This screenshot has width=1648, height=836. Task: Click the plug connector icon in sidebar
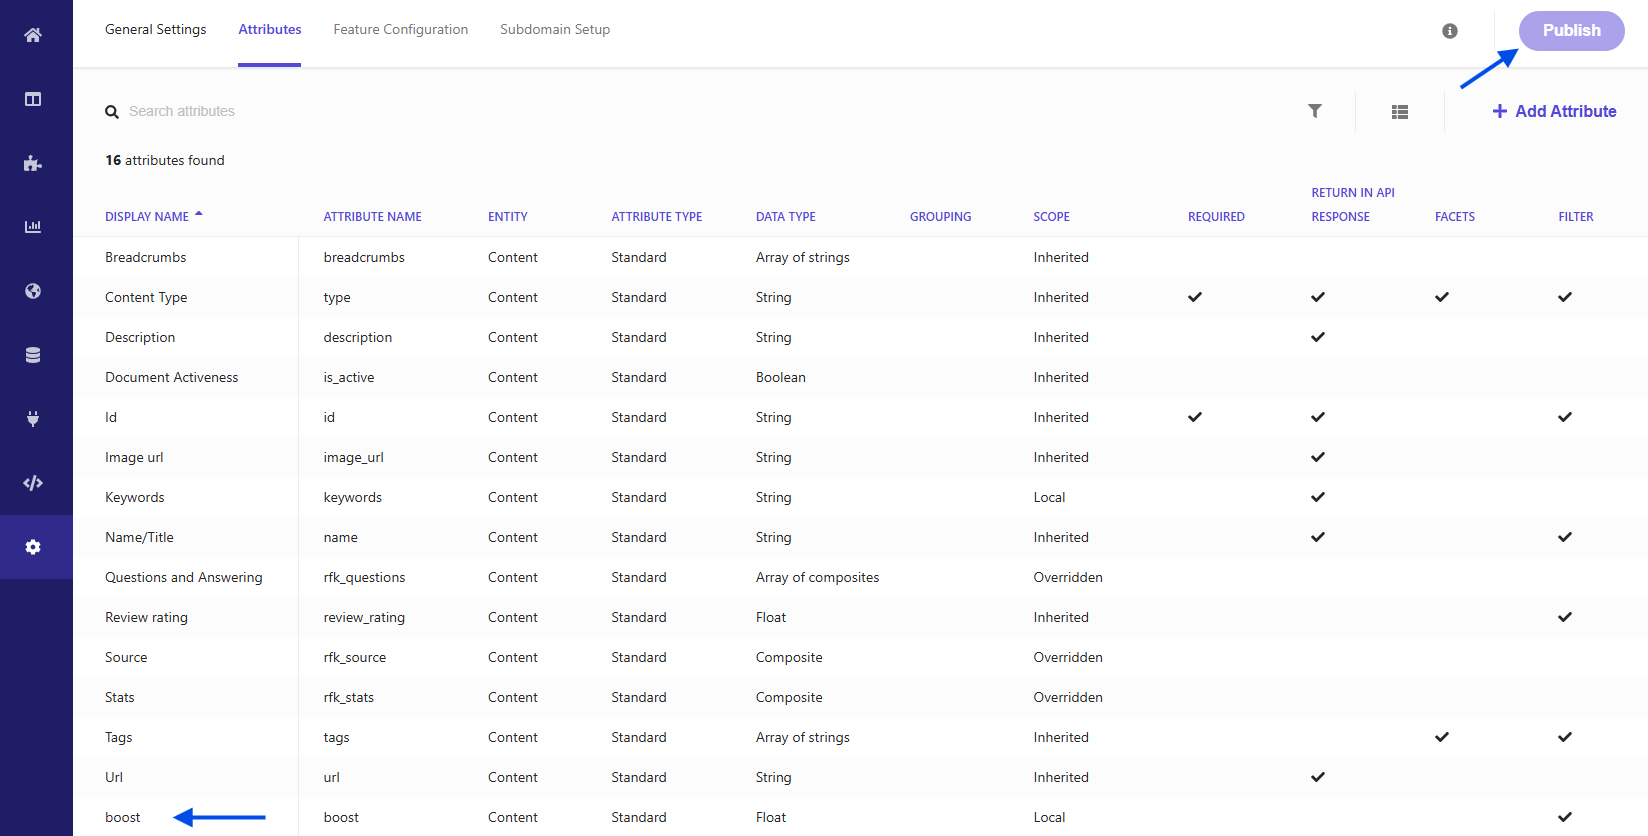[33, 419]
